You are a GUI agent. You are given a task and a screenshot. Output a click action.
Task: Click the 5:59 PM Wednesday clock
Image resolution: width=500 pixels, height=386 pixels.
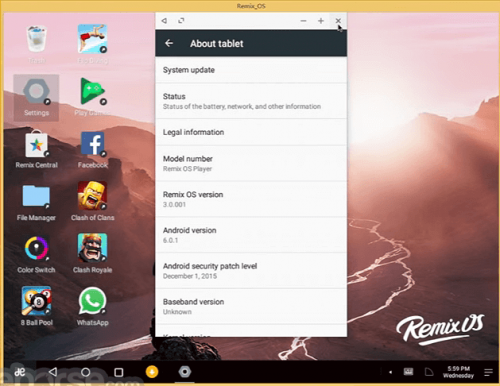click(458, 372)
